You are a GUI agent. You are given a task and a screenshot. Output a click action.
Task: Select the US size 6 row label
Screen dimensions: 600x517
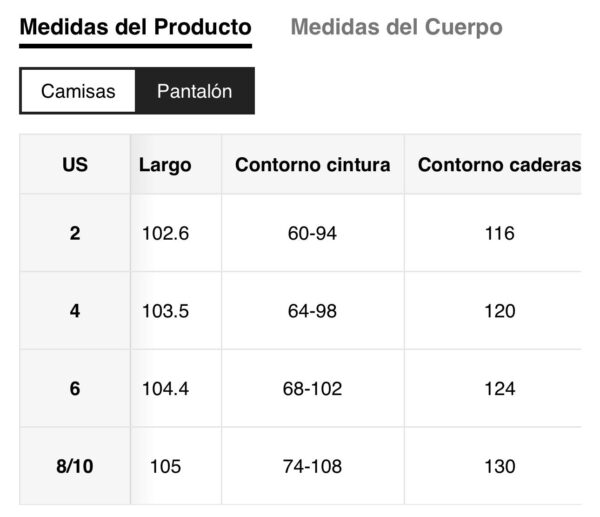pyautogui.click(x=75, y=388)
